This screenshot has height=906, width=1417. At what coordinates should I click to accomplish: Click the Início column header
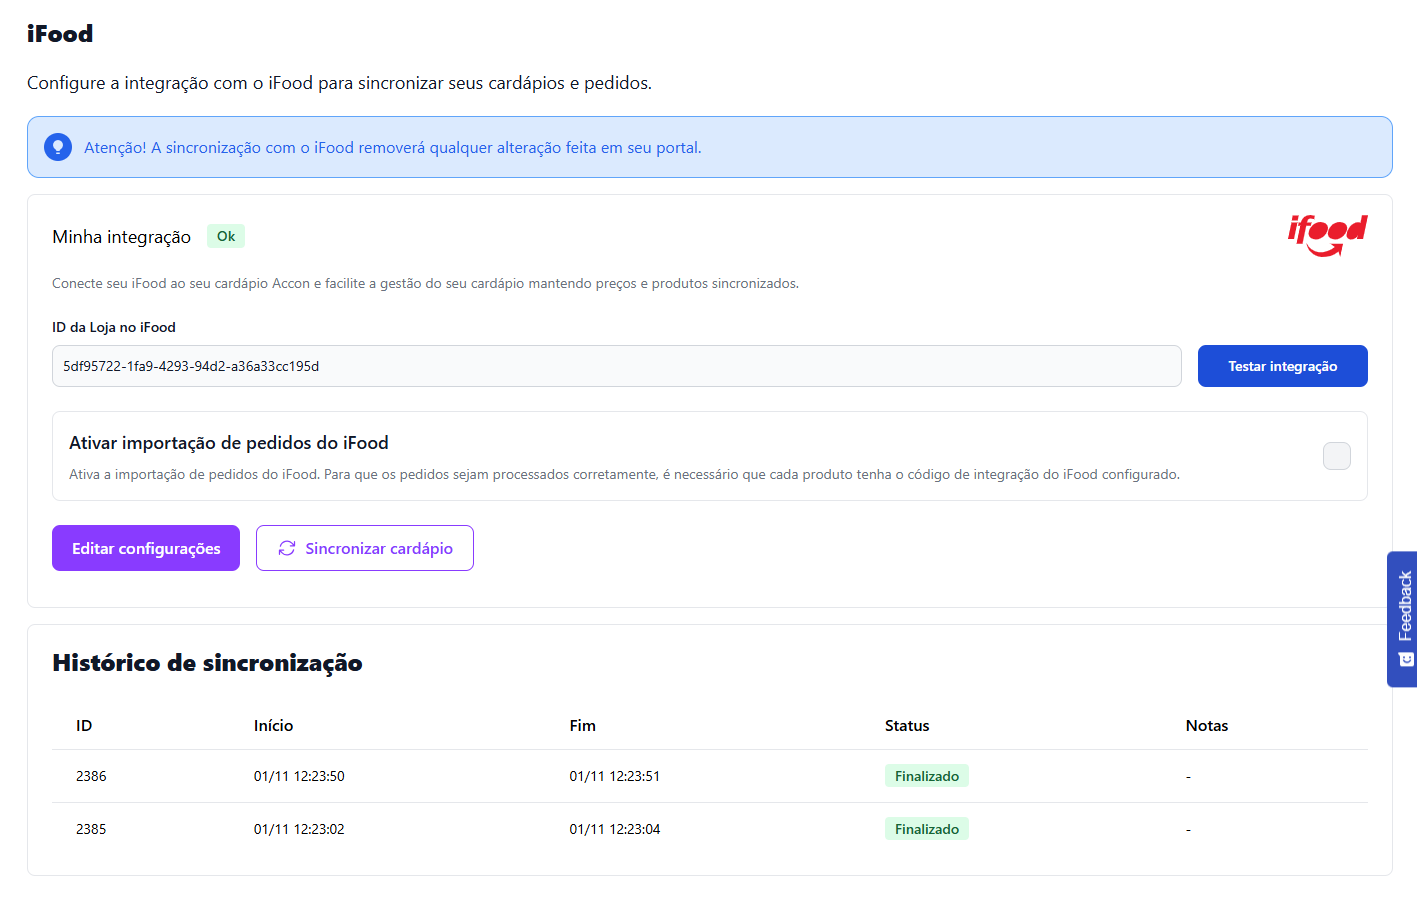pos(273,726)
